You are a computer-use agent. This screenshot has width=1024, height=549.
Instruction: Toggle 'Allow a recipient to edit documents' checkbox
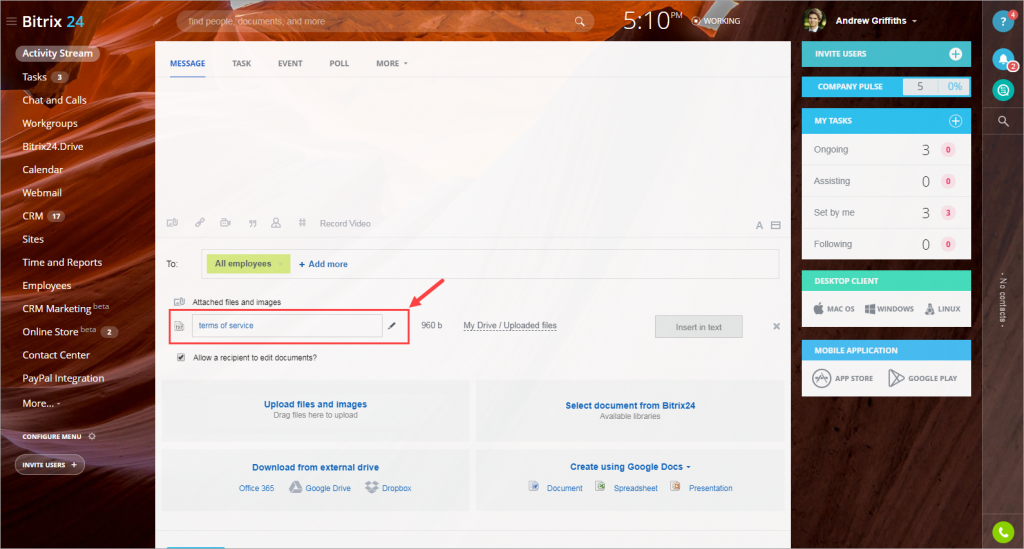point(181,357)
